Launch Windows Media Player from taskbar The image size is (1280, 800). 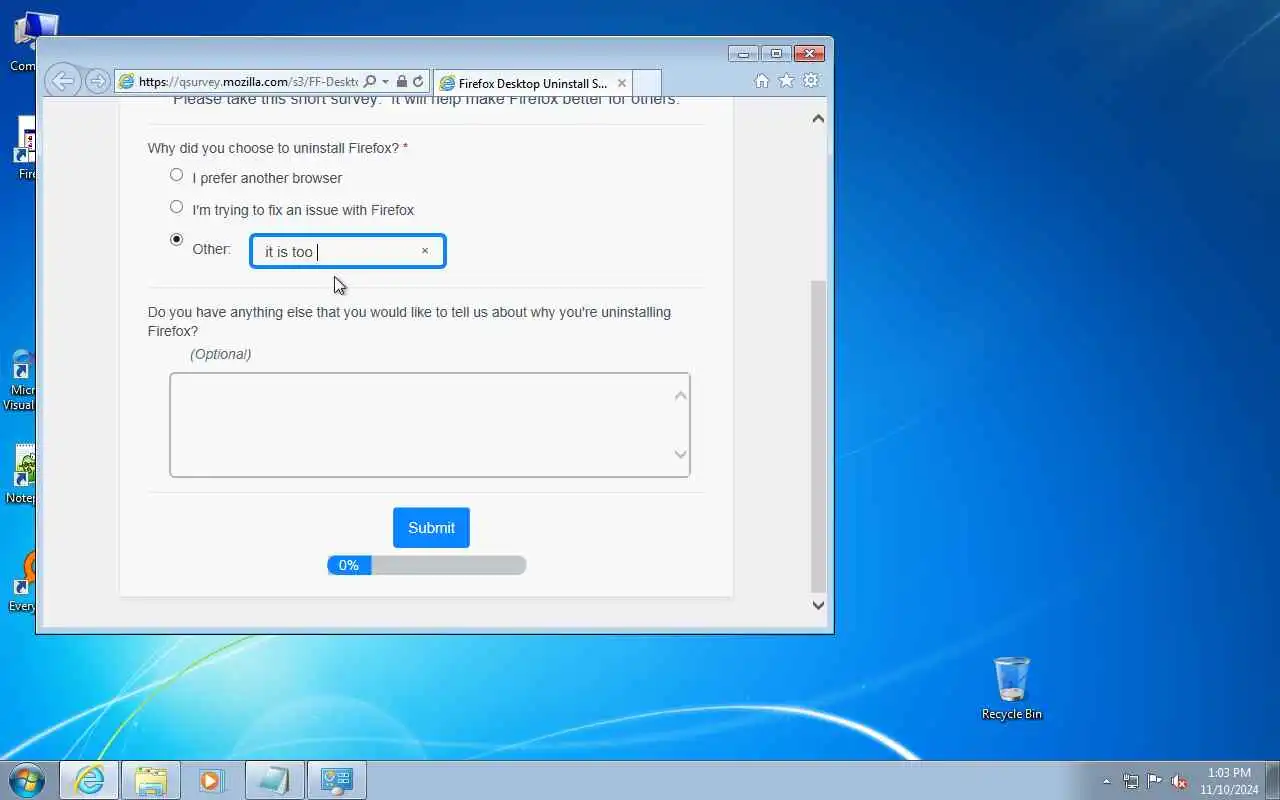point(212,780)
